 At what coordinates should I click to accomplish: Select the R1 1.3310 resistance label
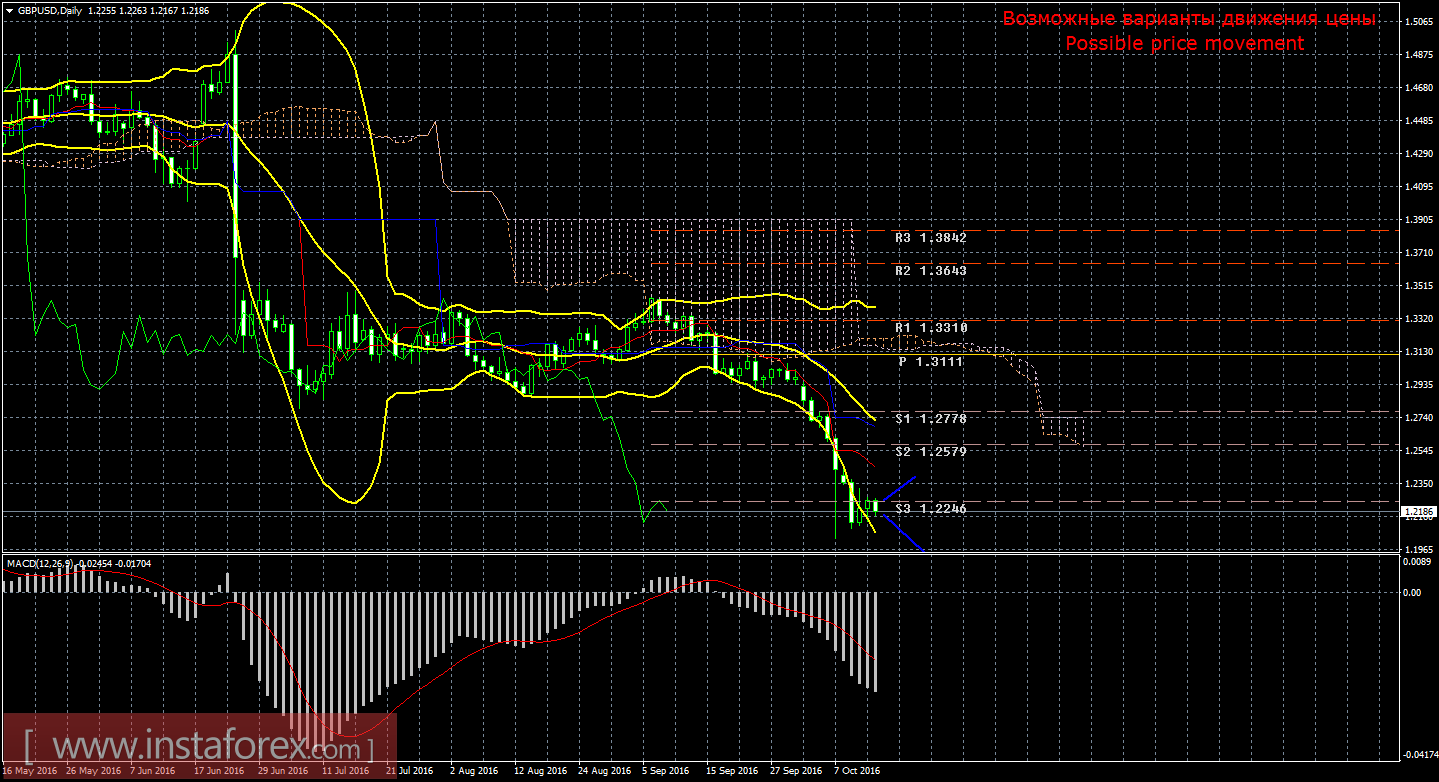(930, 328)
